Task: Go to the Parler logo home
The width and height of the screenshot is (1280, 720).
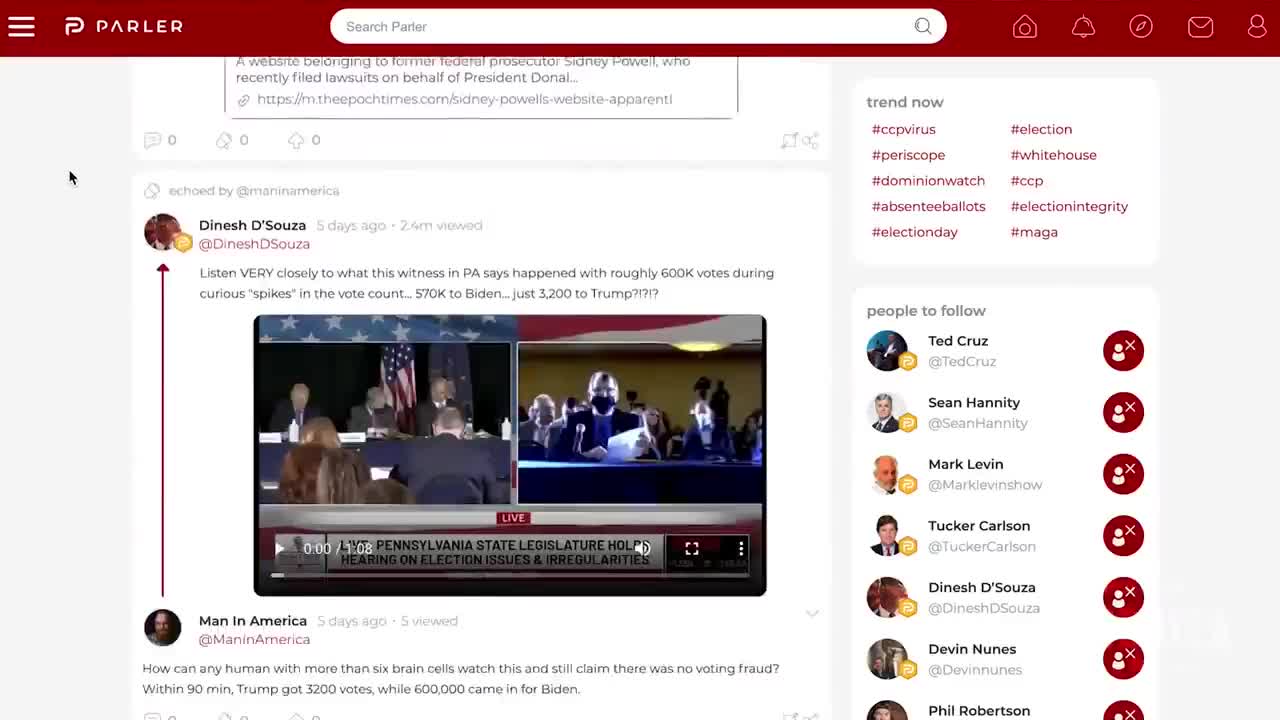Action: tap(123, 27)
